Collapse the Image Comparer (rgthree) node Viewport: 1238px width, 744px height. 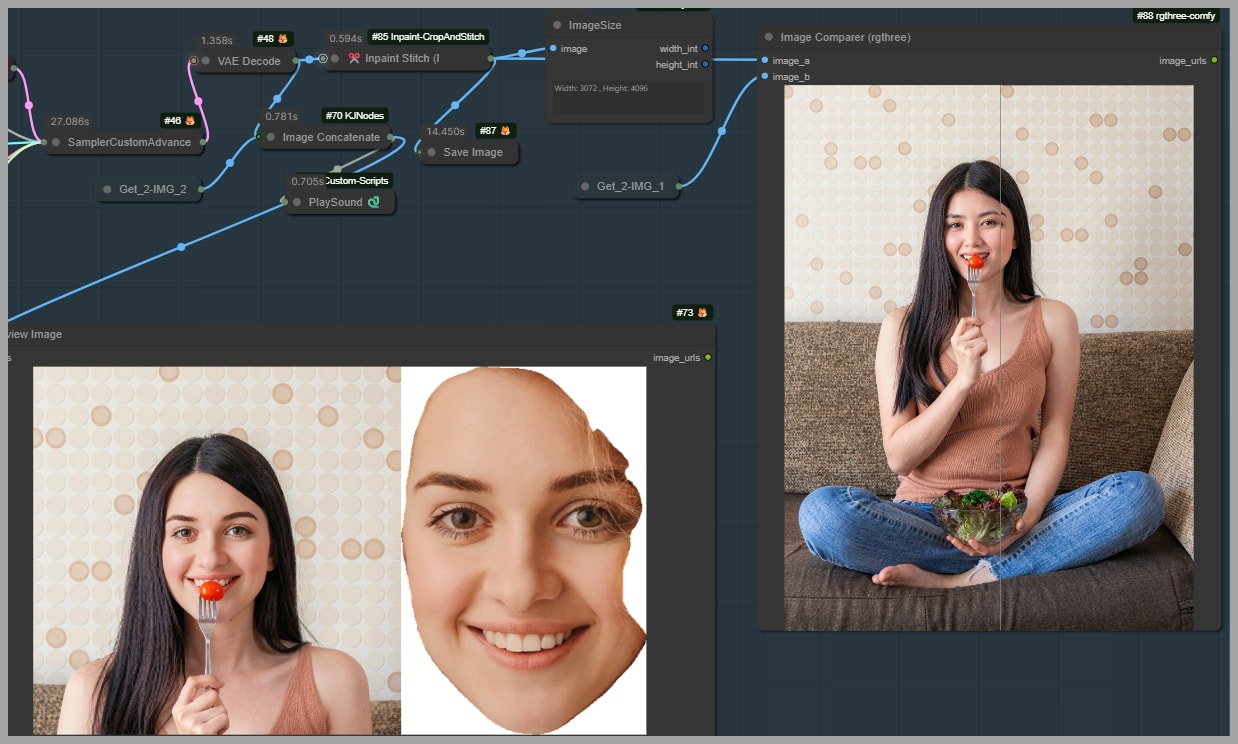(x=769, y=37)
